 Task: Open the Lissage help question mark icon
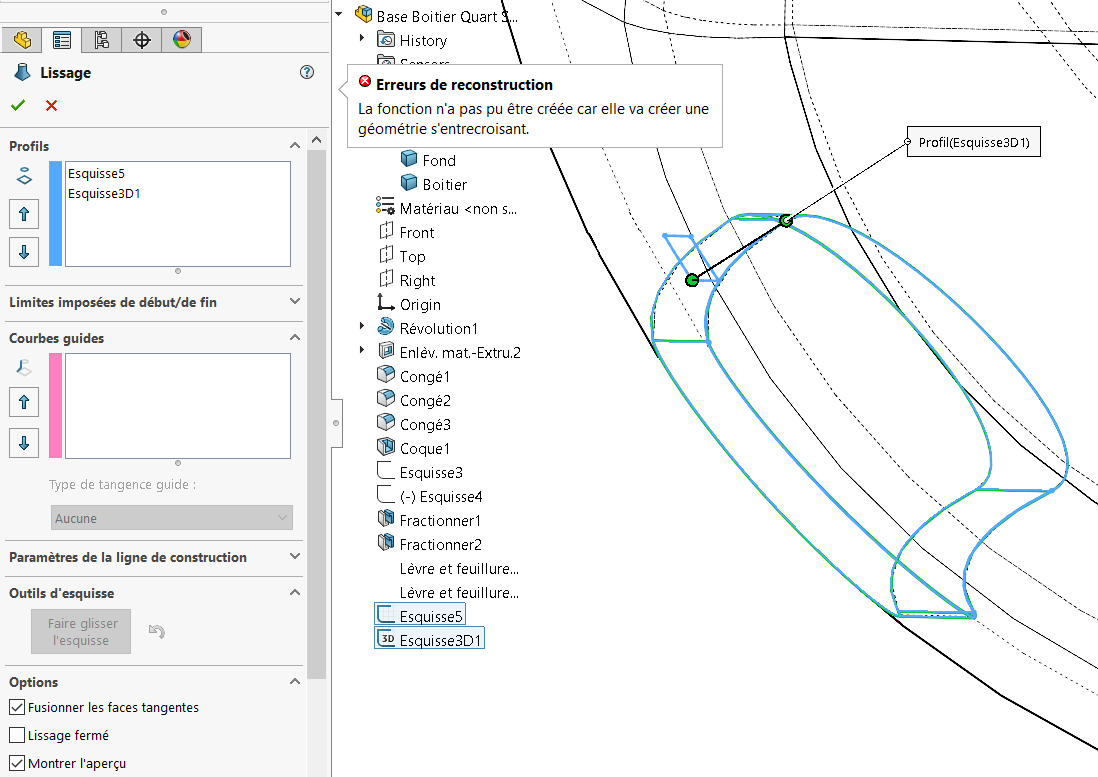click(307, 72)
